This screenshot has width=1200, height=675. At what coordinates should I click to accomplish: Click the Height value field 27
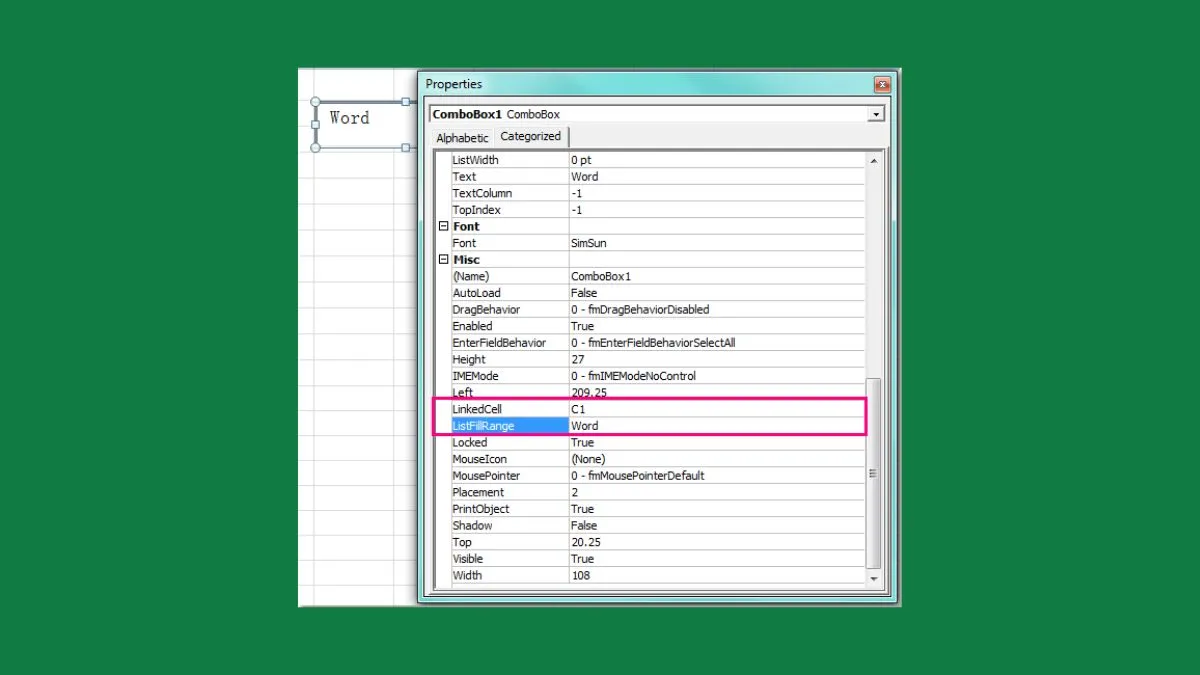[714, 359]
